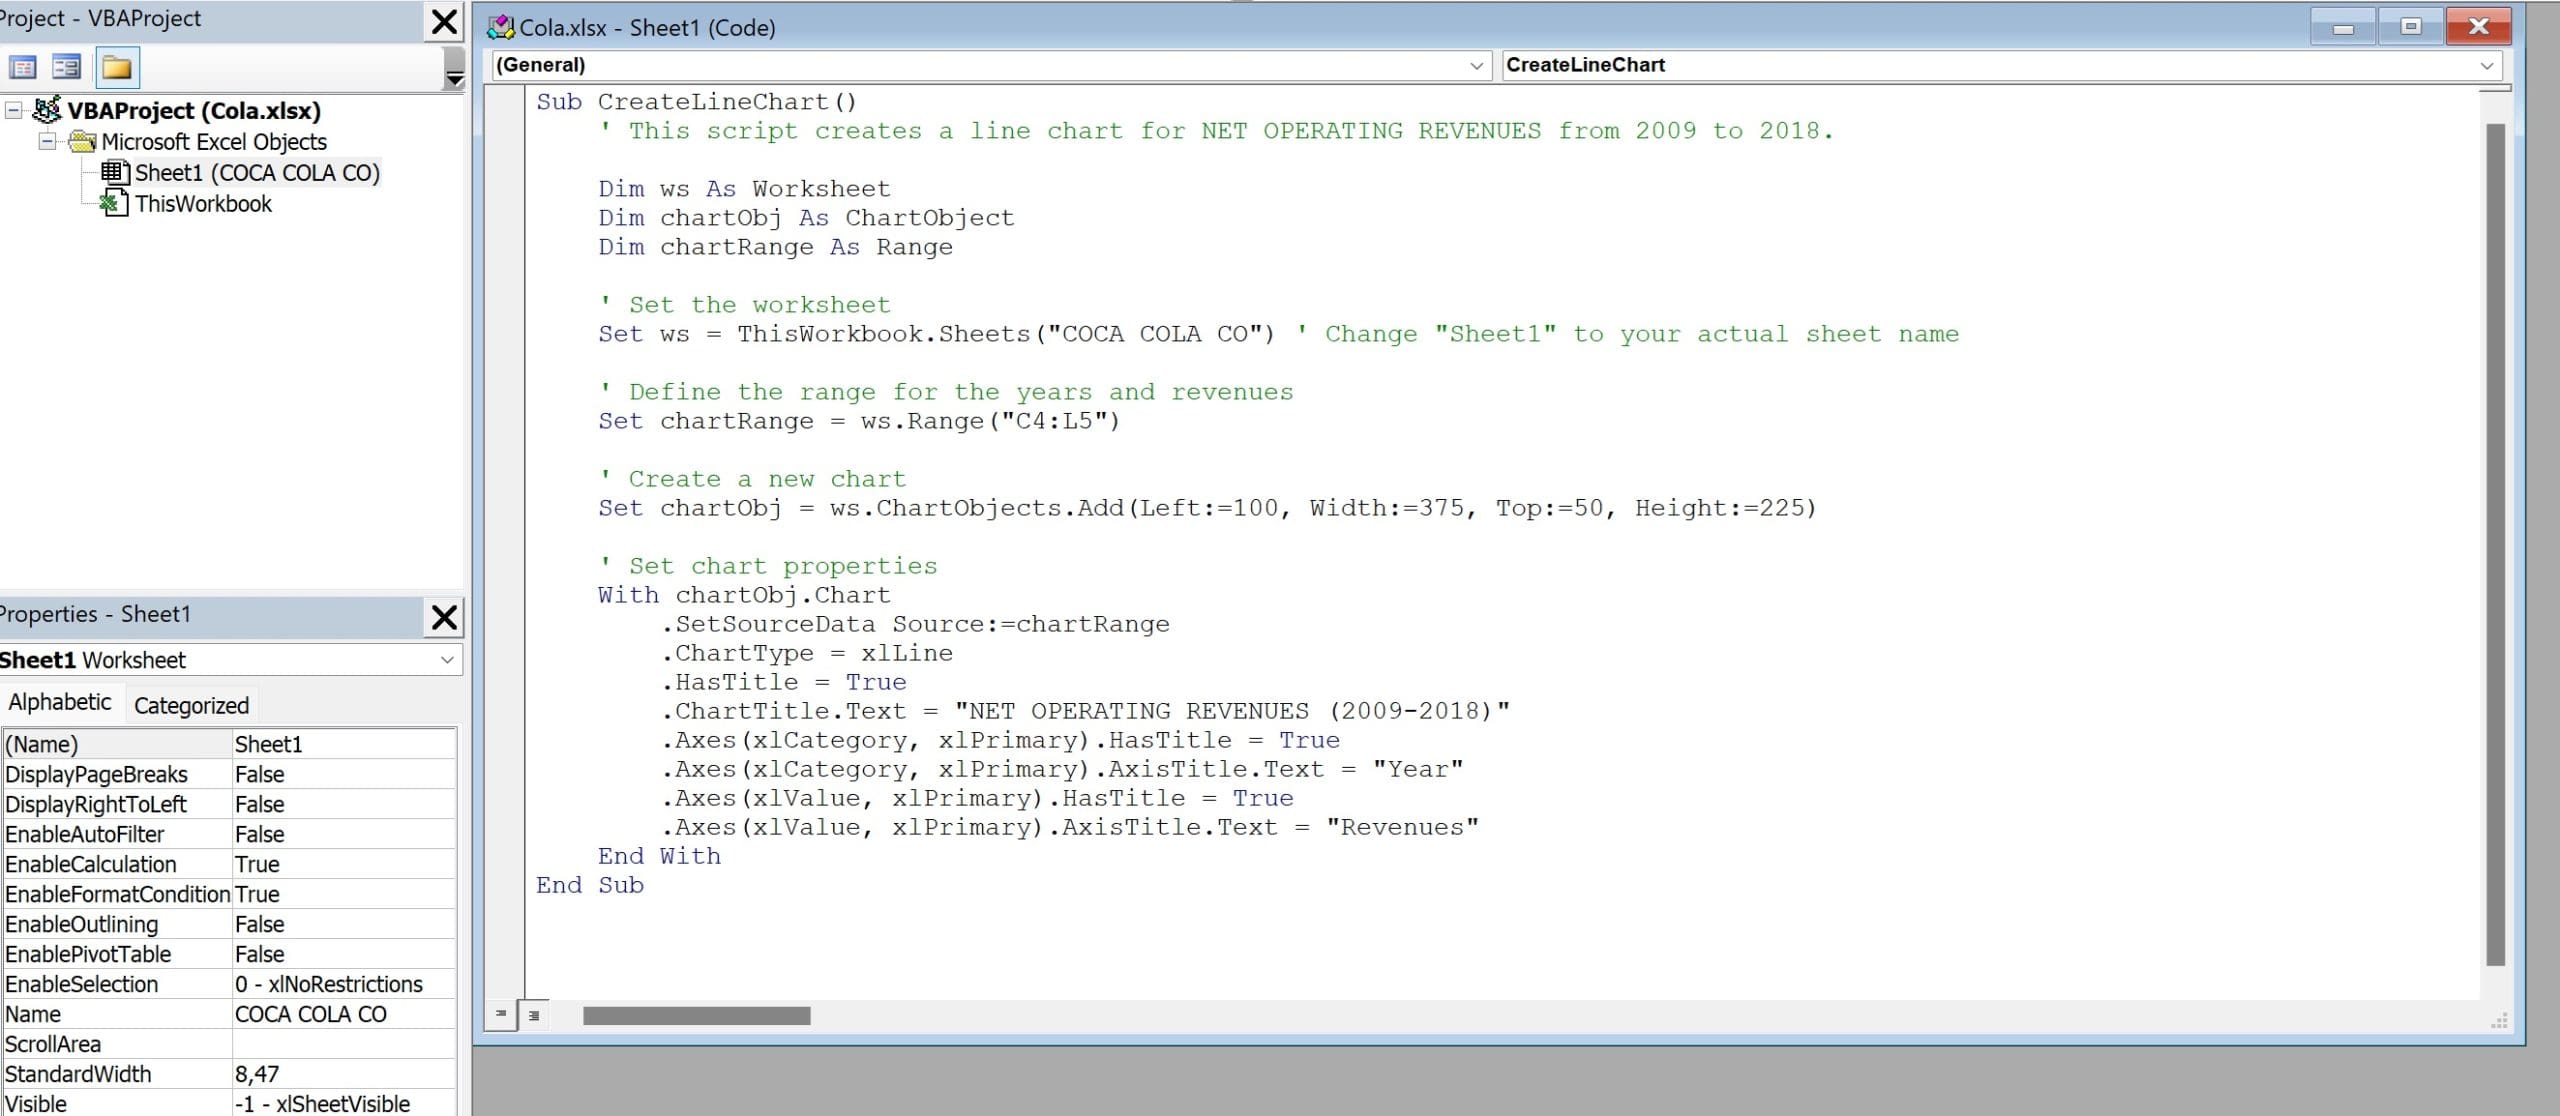Click the End Sub line in code
This screenshot has height=1116, width=2560.
click(590, 885)
